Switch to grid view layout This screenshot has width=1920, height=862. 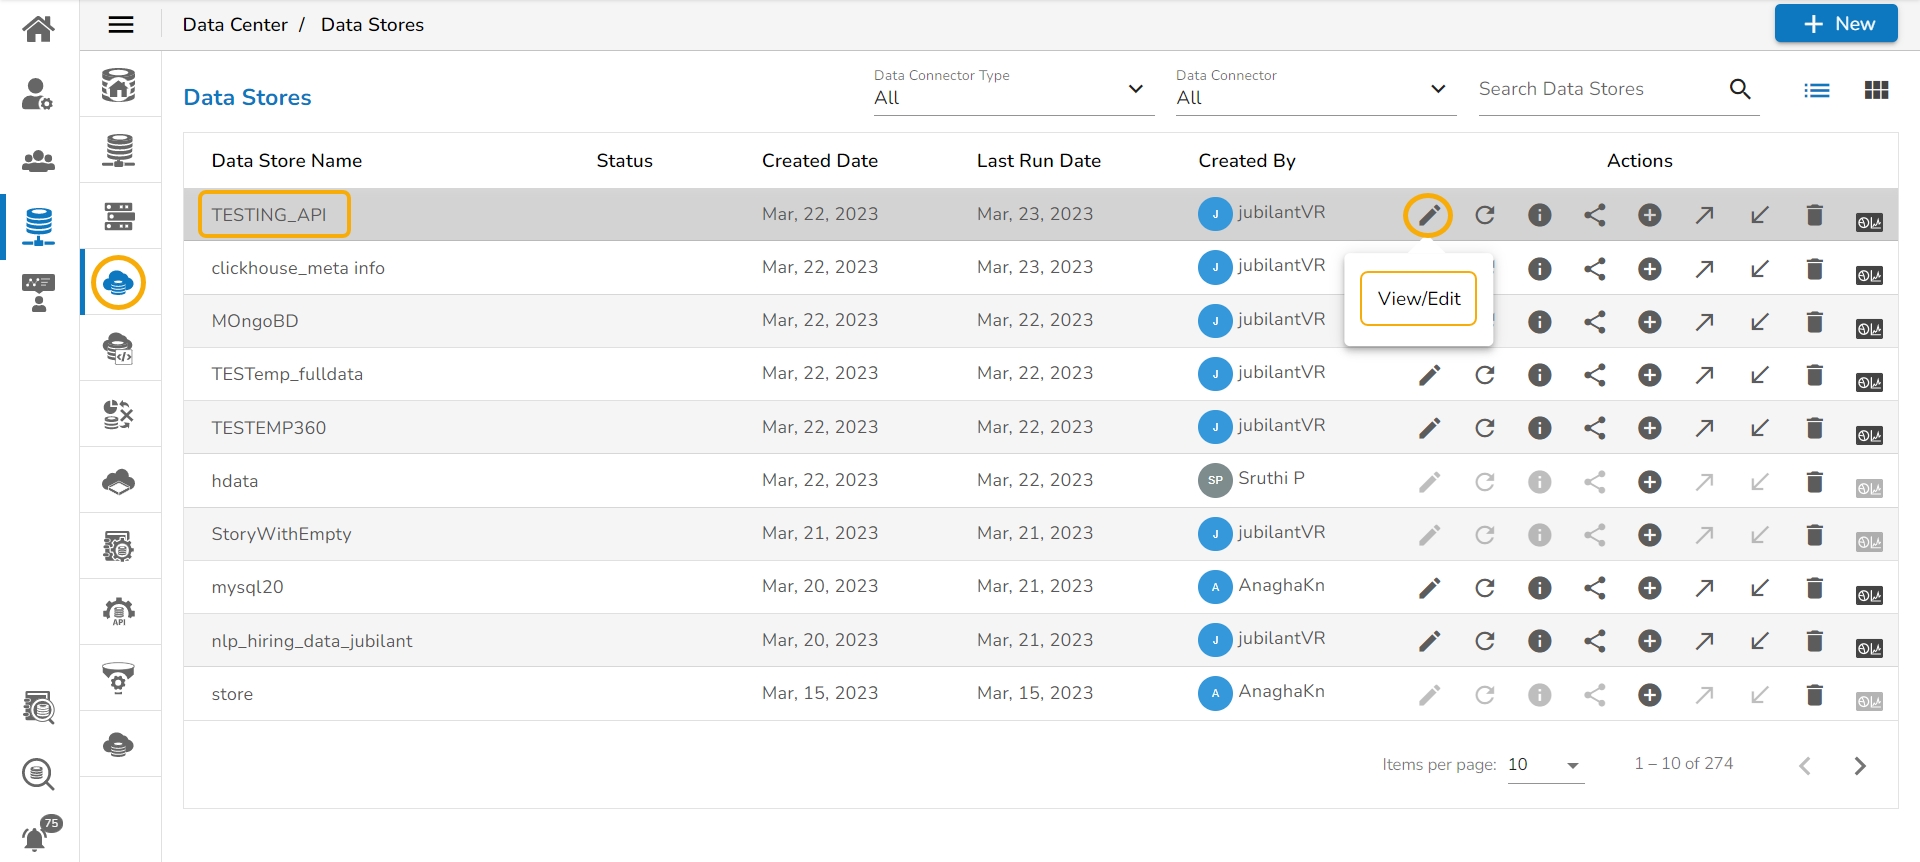click(x=1876, y=90)
